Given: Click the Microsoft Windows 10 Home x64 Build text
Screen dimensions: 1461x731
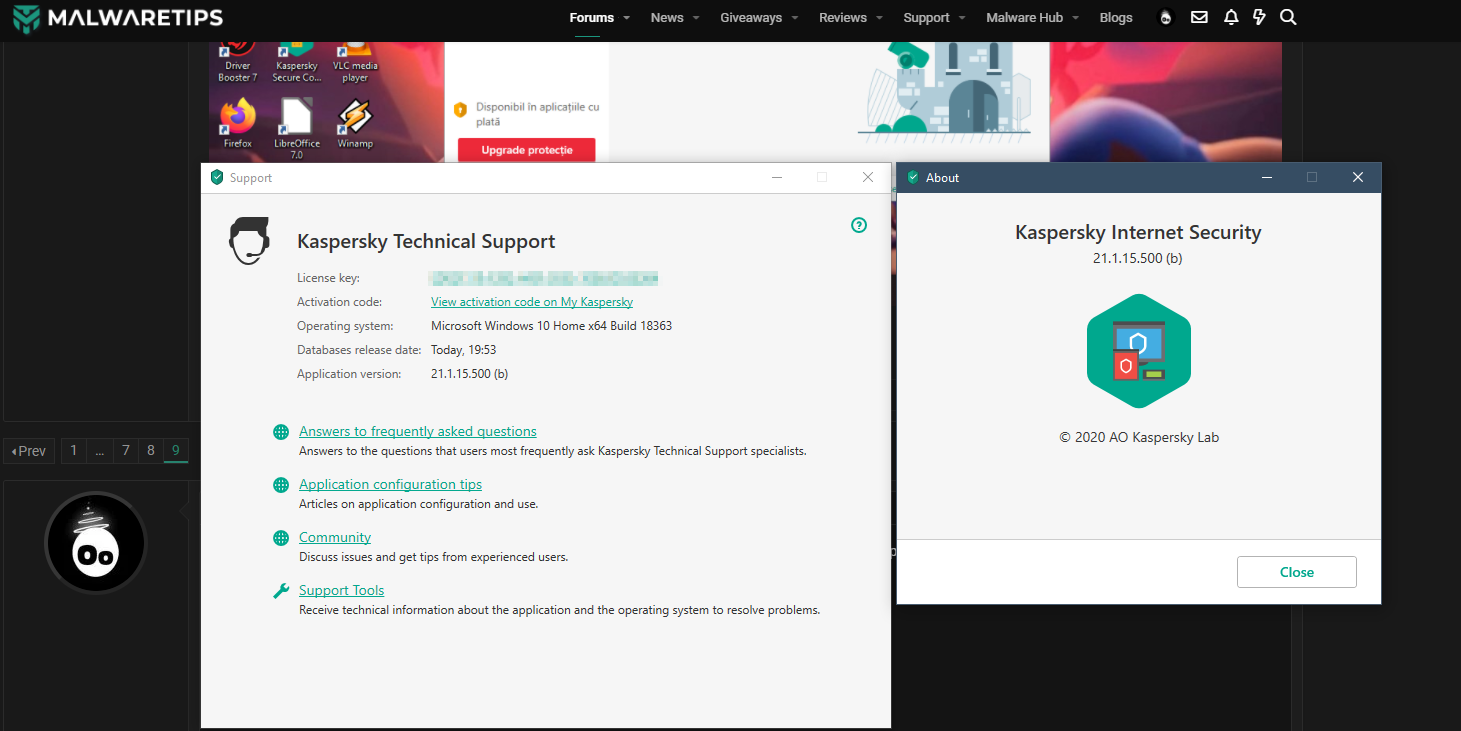Looking at the screenshot, I should pyautogui.click(x=551, y=326).
